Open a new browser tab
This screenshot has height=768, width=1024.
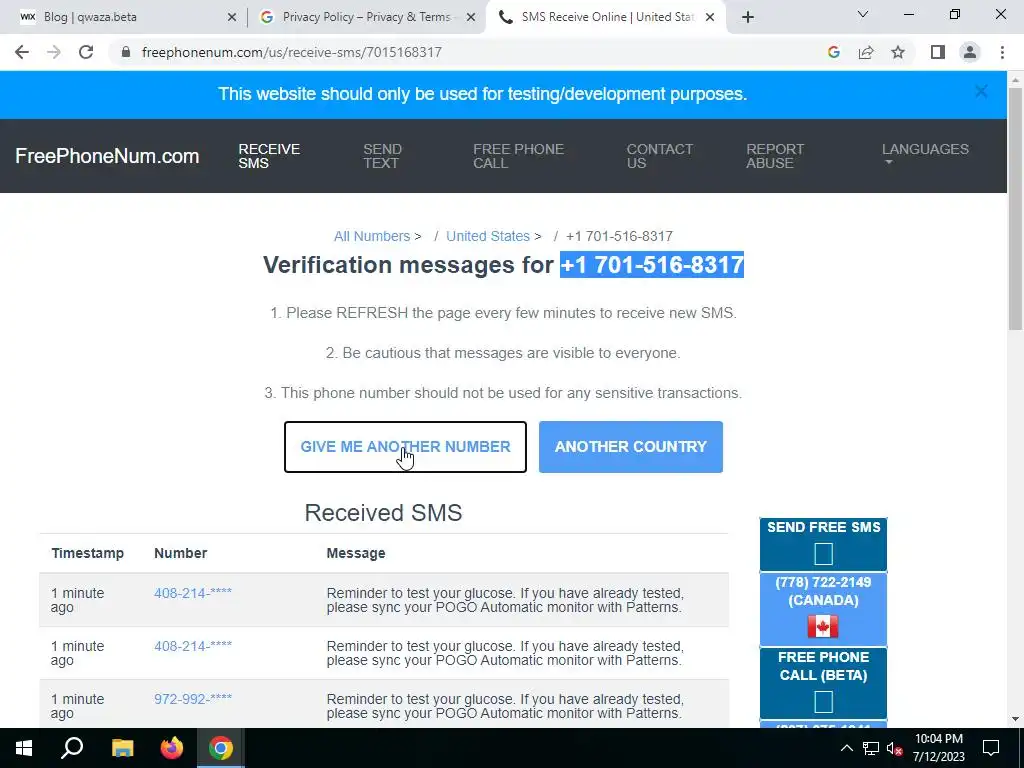click(x=748, y=17)
